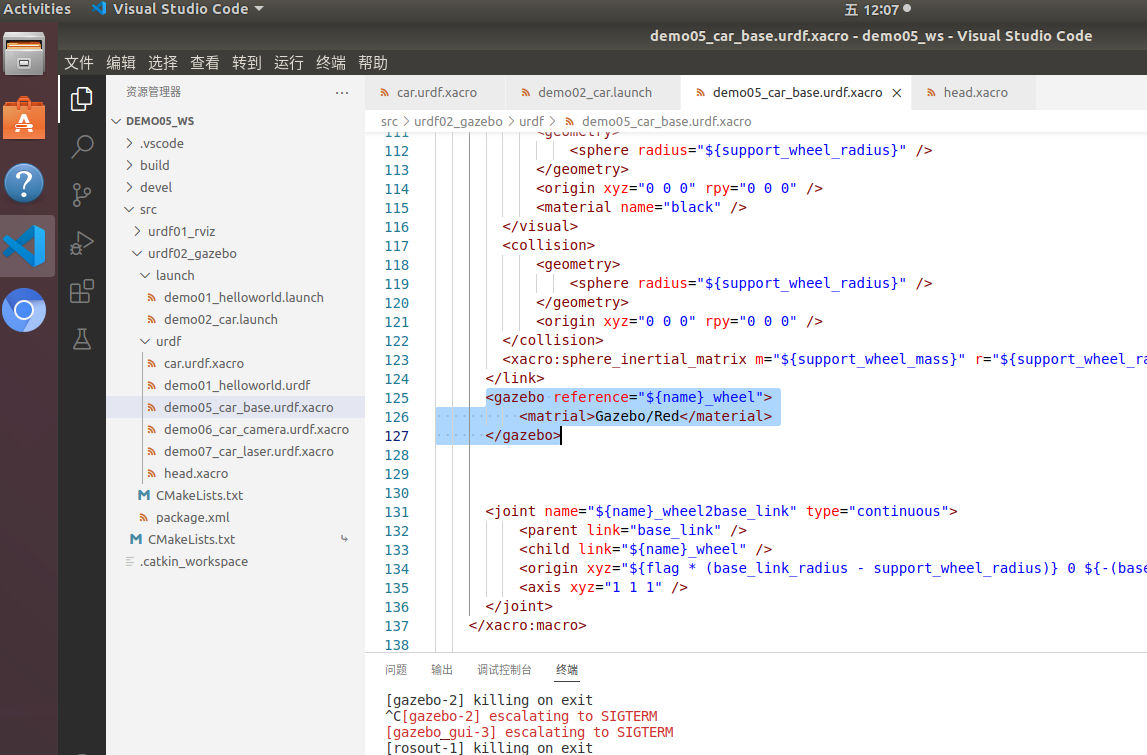
Task: Switch to car.urdf.xacro editor tab
Action: 435,93
